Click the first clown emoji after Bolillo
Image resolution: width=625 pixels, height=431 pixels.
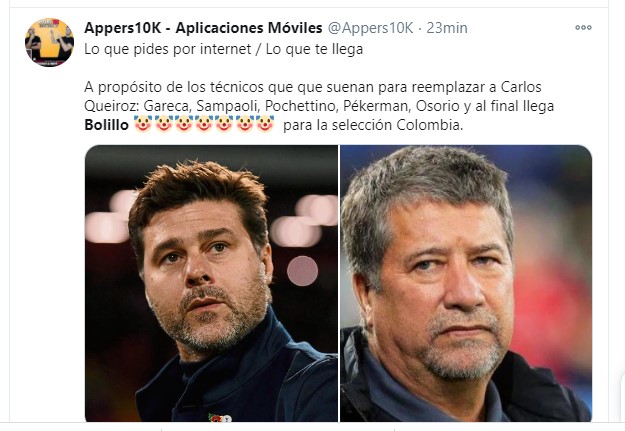pyautogui.click(x=143, y=124)
